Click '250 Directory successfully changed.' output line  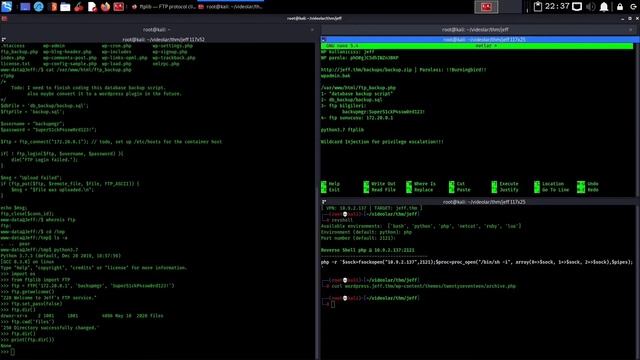[x=50, y=328]
